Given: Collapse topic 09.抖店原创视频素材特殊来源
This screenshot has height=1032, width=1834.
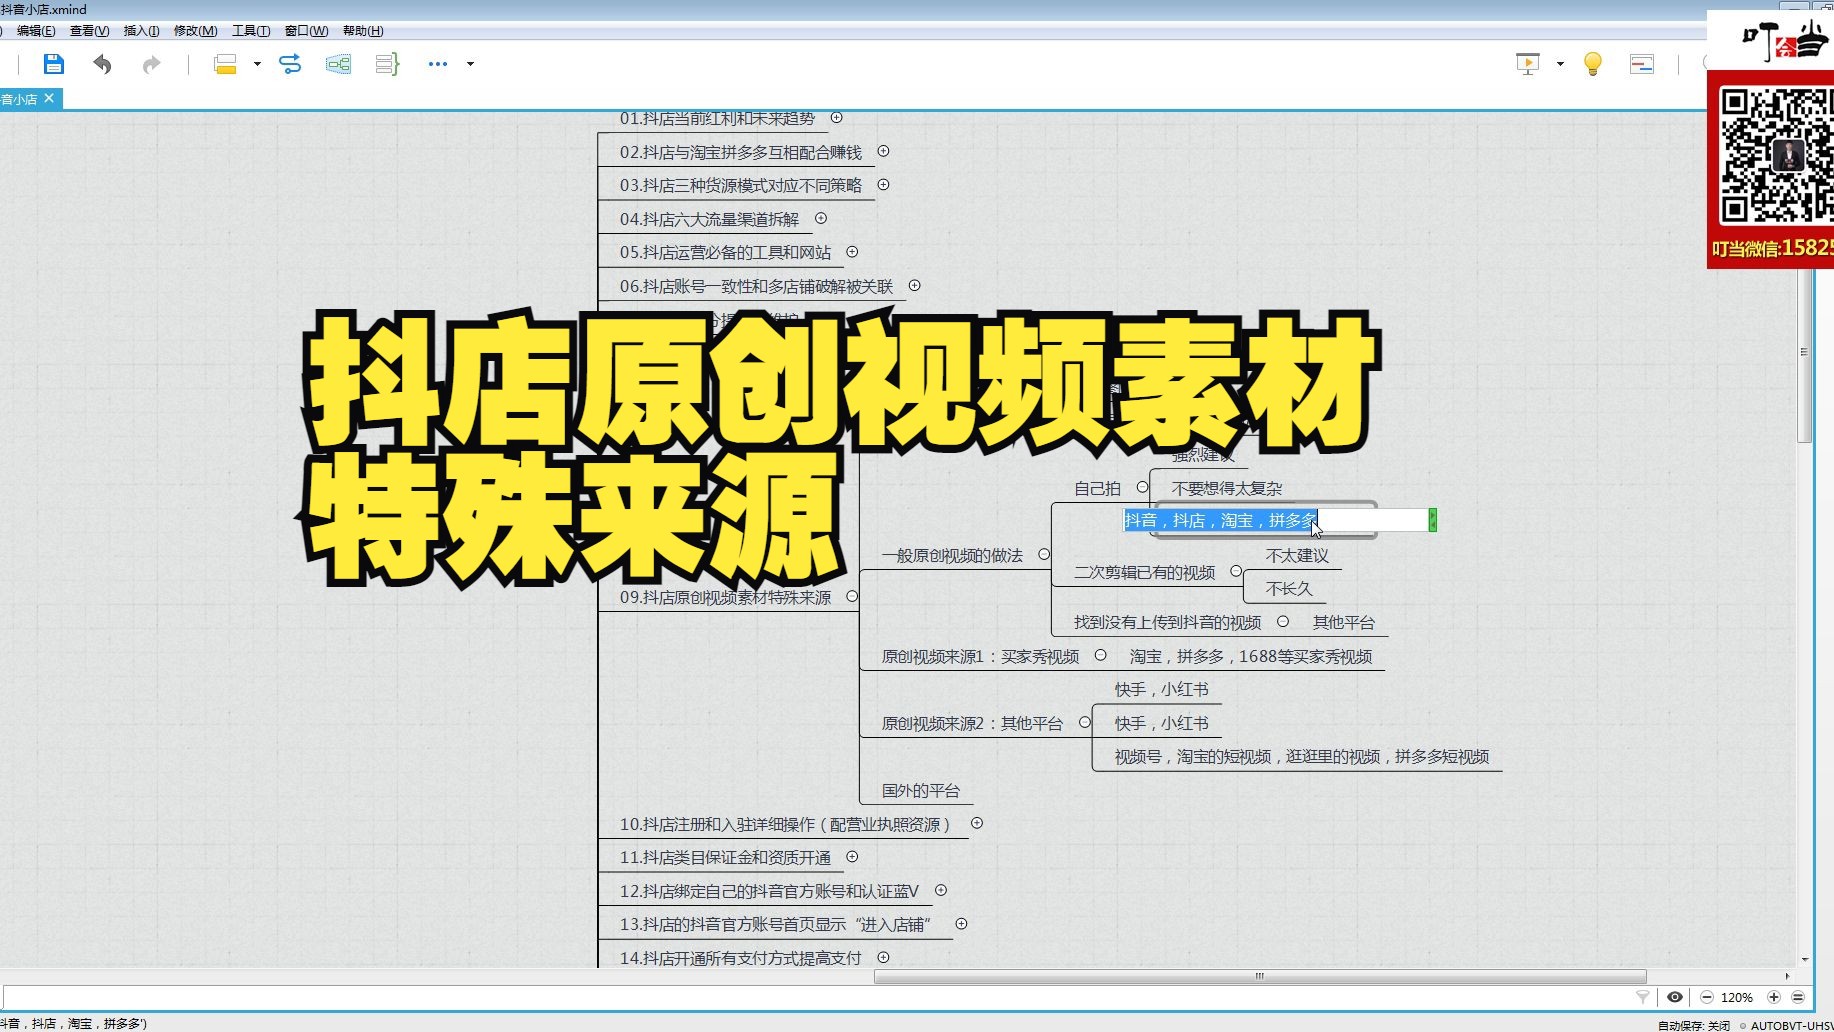Looking at the screenshot, I should tap(852, 596).
